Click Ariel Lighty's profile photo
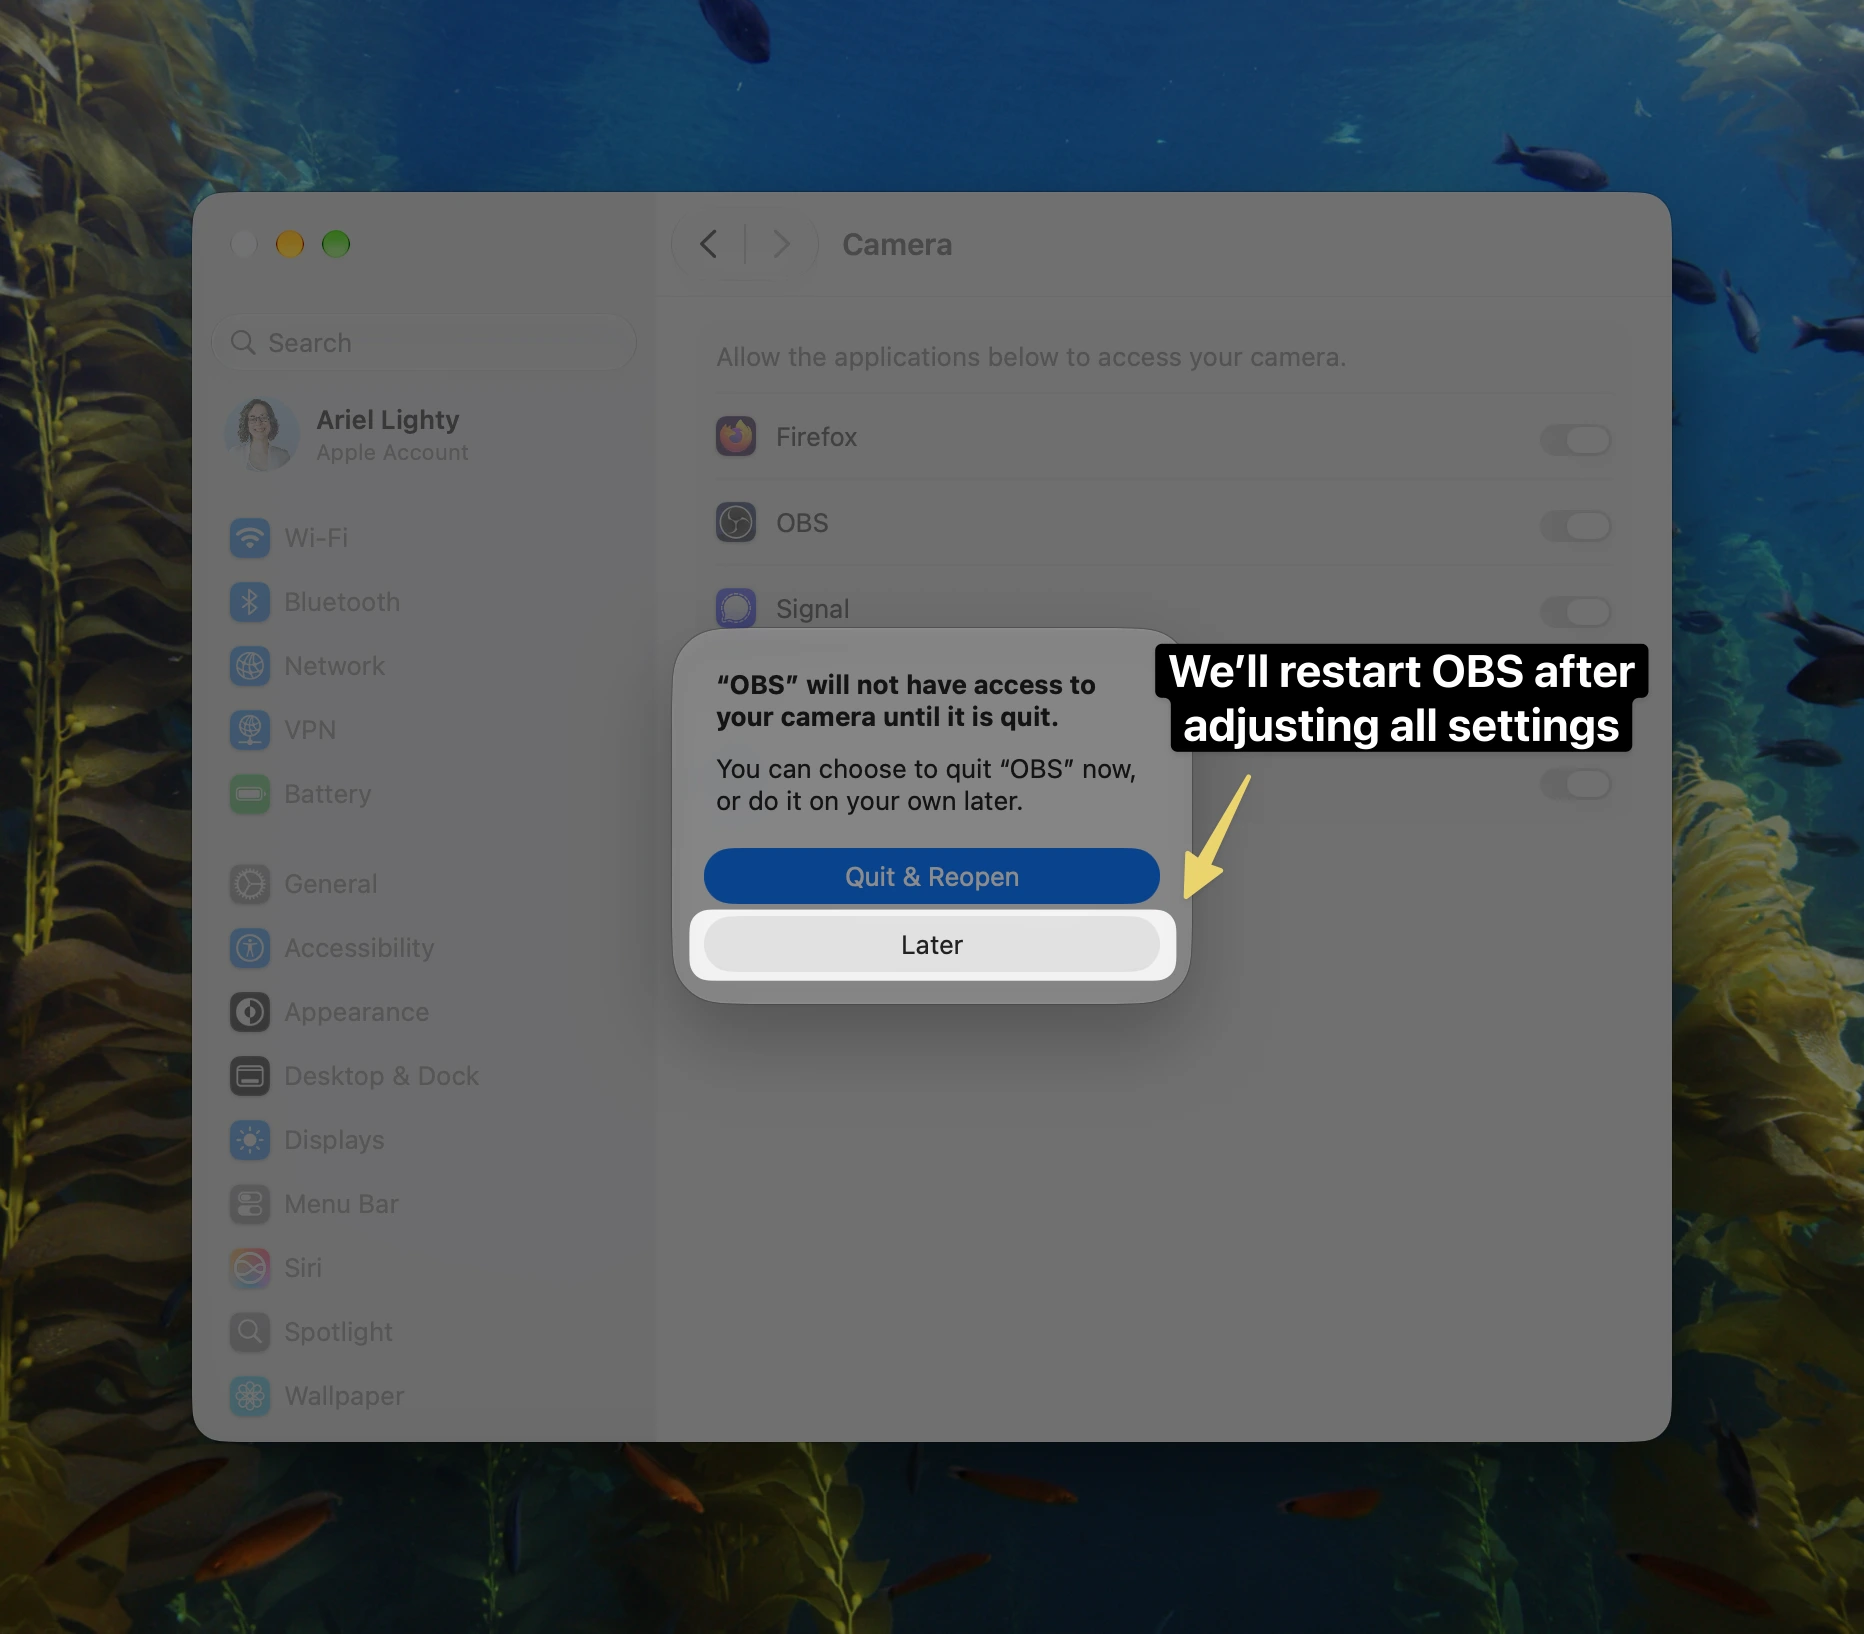The width and height of the screenshot is (1864, 1634). click(x=262, y=435)
